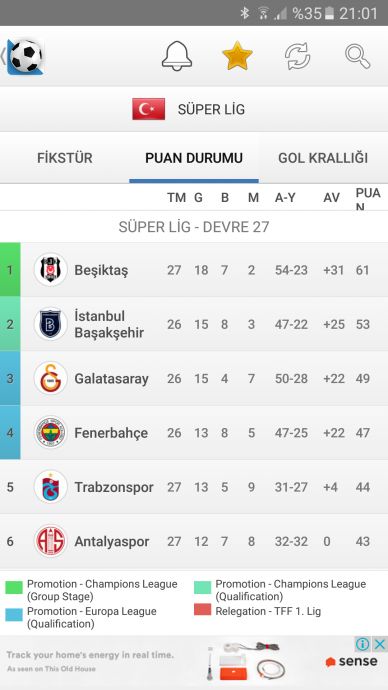The height and width of the screenshot is (690, 388).
Task: Open search with the magnifier icon
Action: 357,56
